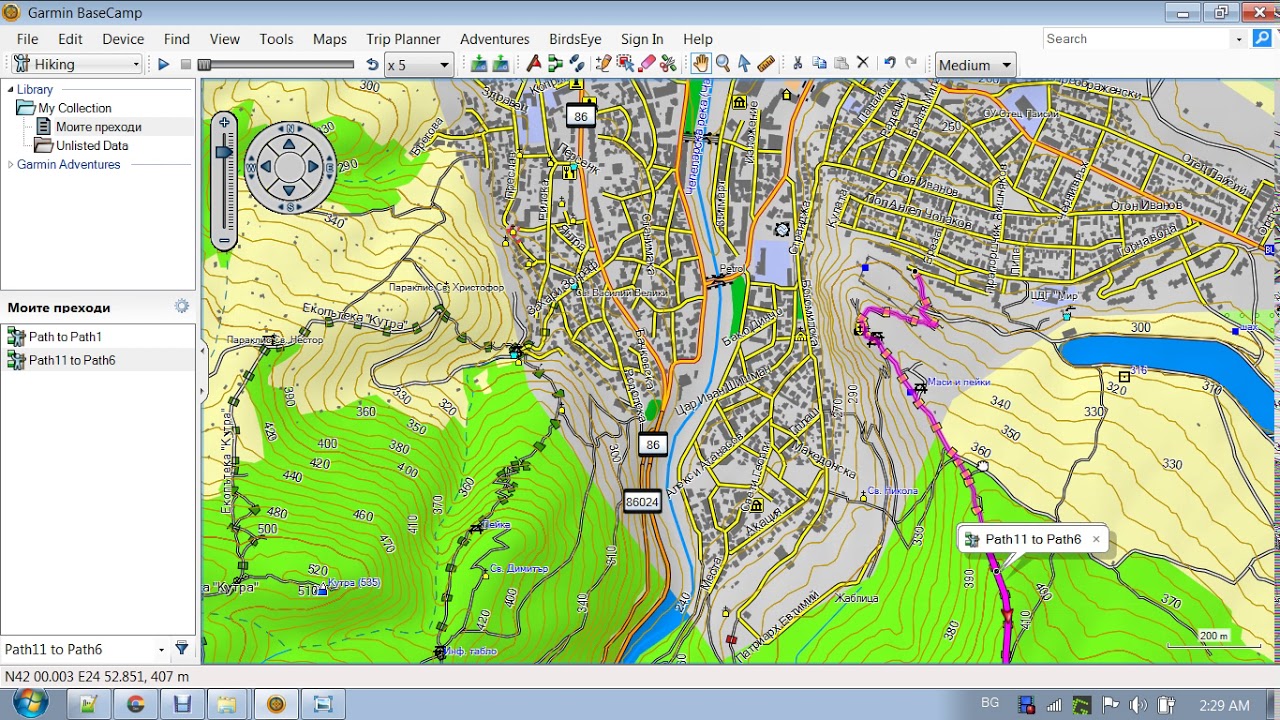Screen dimensions: 1280x720
Task: Collapse the side panel with arrow handle
Action: pos(202,350)
